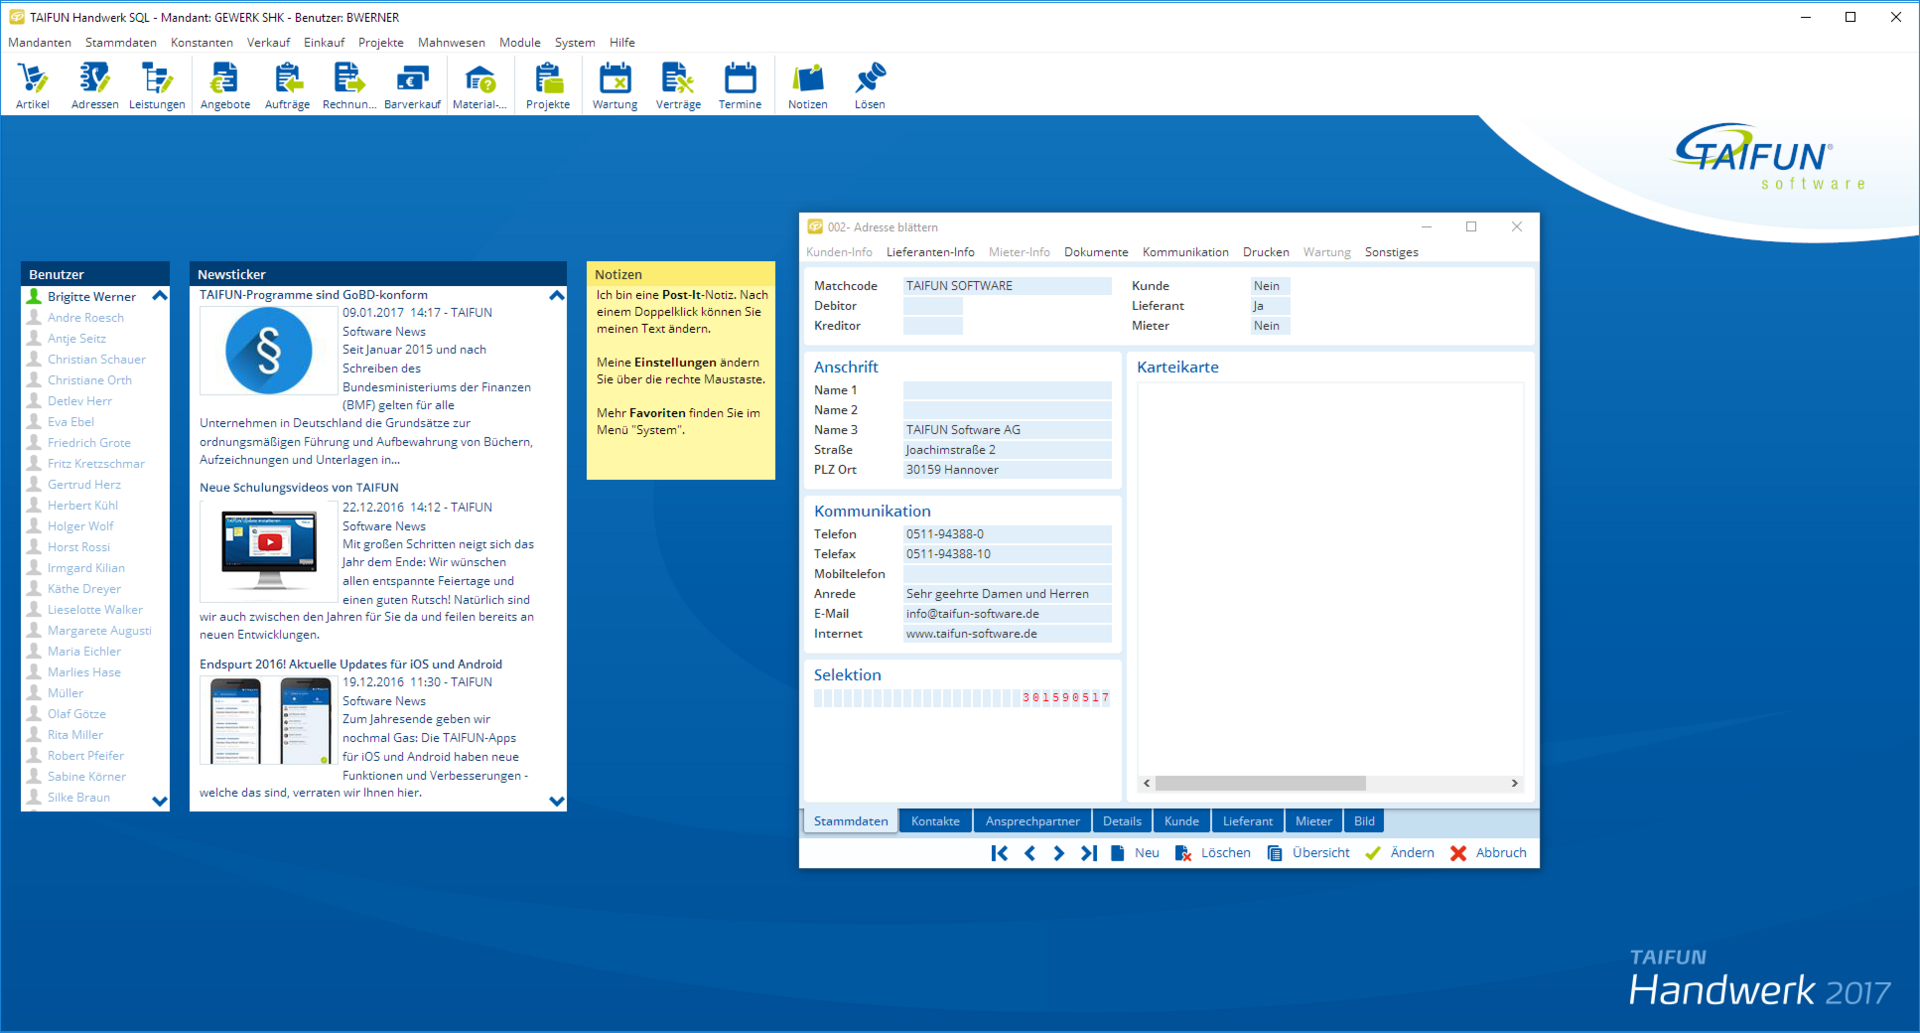Open the Artikel toolbar icon
This screenshot has height=1033, width=1920.
pyautogui.click(x=32, y=85)
